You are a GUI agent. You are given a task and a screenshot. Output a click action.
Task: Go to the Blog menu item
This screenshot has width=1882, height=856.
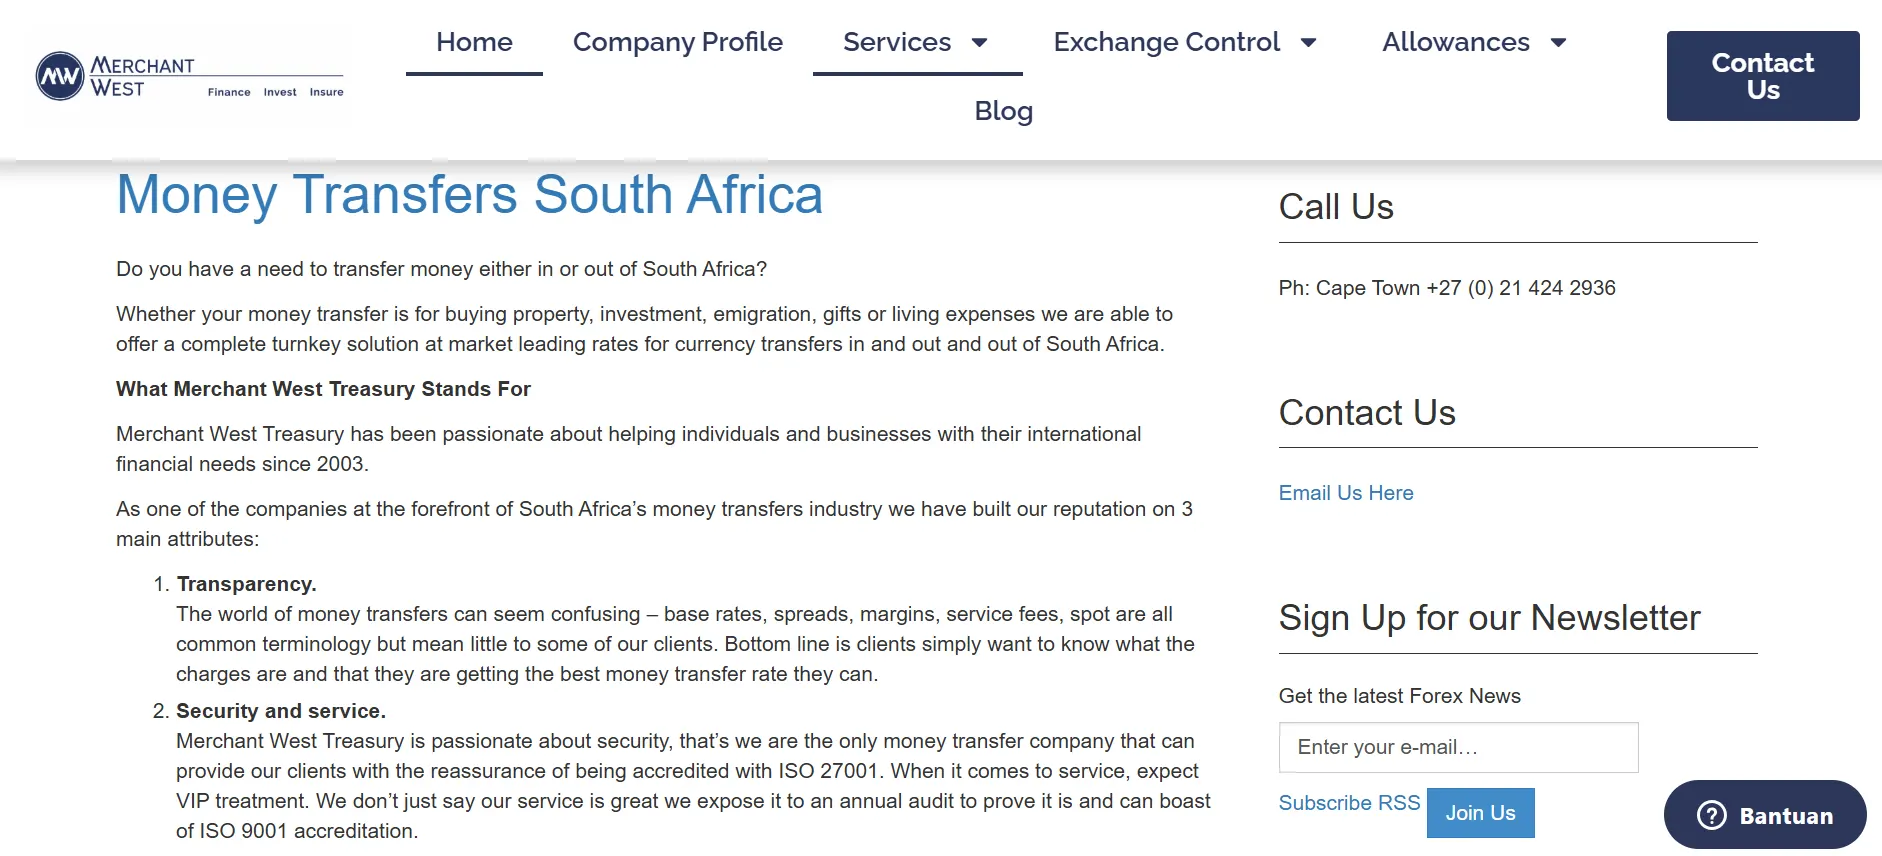point(1003,111)
